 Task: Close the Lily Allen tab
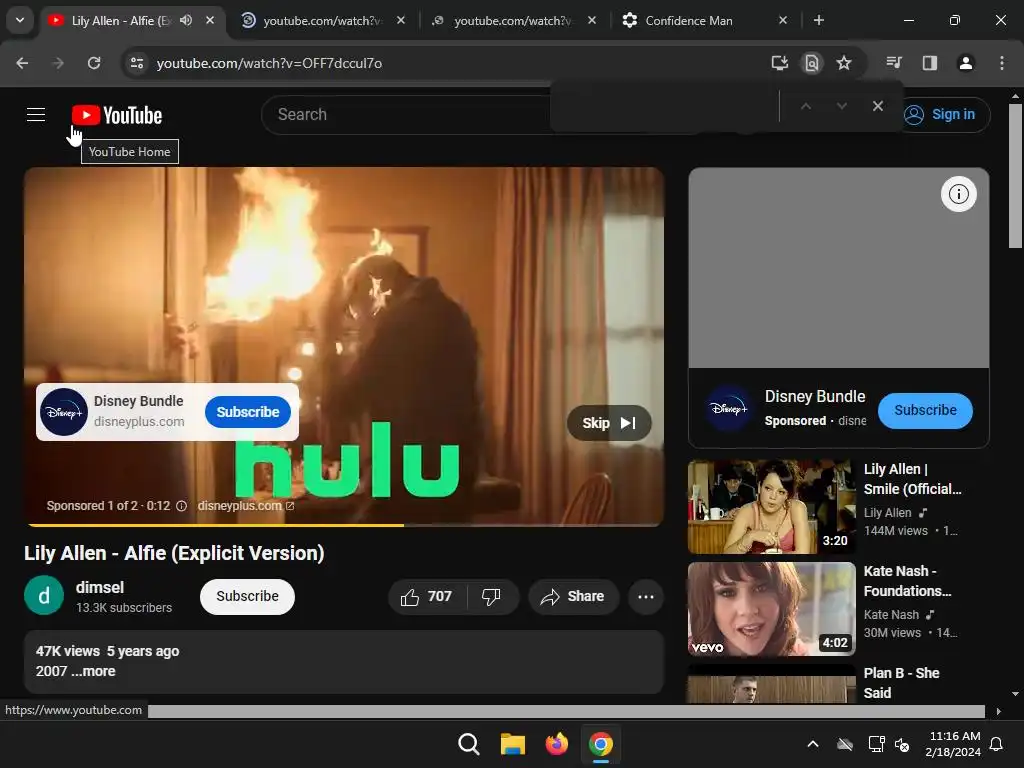210,20
